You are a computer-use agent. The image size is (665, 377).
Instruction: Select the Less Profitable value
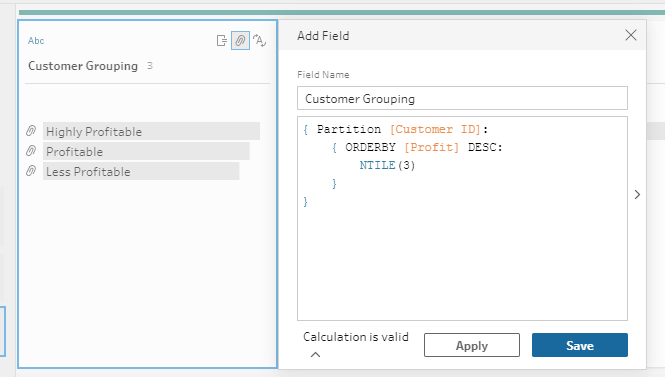(x=141, y=171)
